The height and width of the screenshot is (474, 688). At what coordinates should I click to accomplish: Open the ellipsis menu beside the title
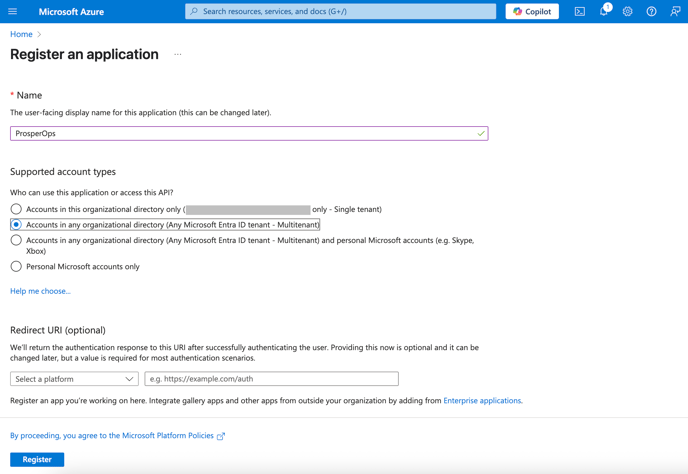pos(178,54)
